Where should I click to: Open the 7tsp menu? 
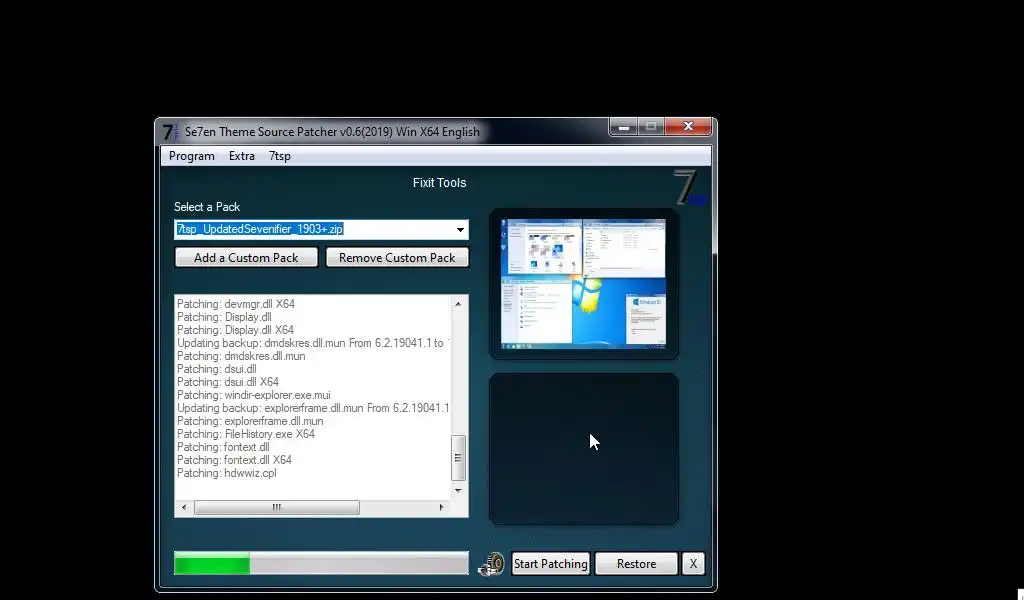(x=280, y=156)
